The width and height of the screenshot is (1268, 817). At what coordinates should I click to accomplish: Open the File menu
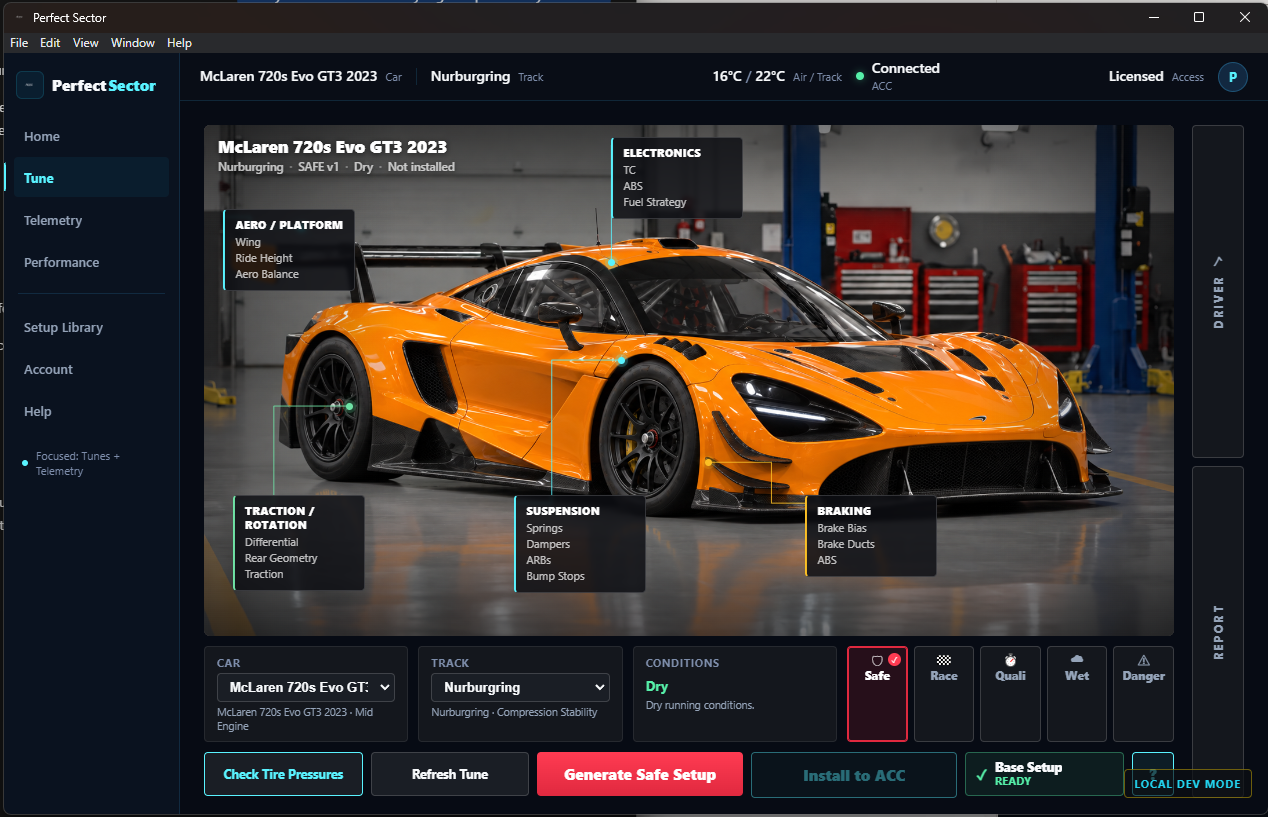pyautogui.click(x=19, y=43)
